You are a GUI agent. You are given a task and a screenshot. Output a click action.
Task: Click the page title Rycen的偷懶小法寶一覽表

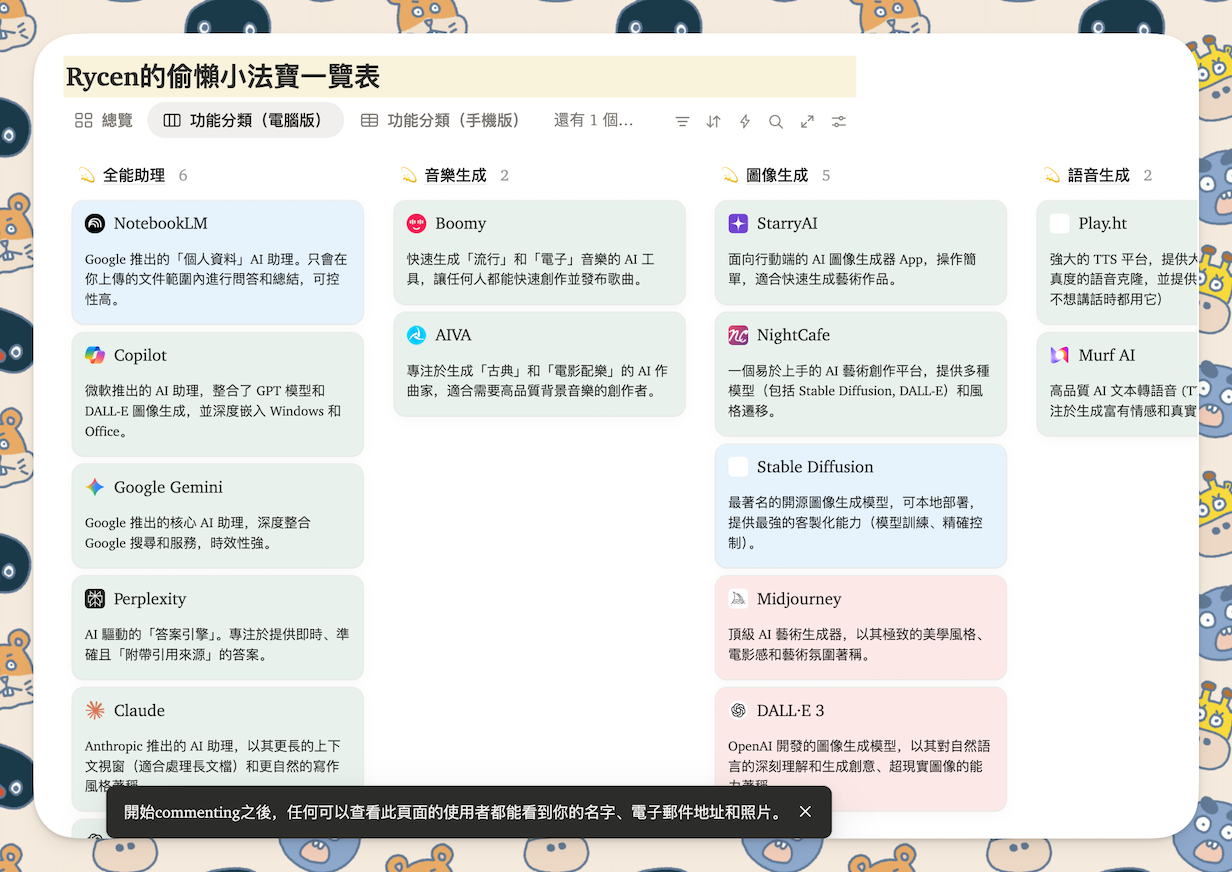click(223, 77)
